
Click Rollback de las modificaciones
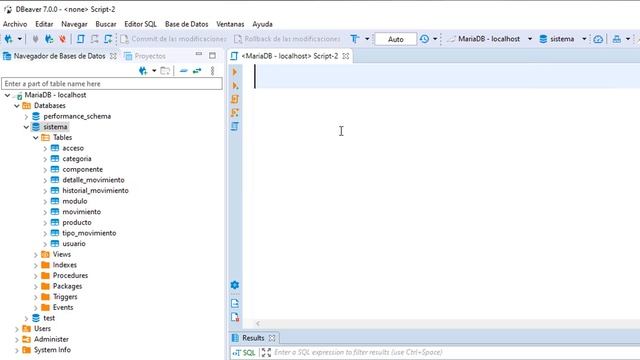click(287, 39)
